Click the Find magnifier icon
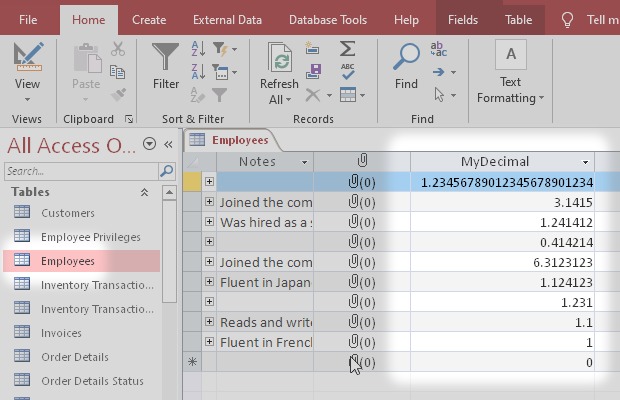Screen dimensions: 620x400 [x=406, y=60]
